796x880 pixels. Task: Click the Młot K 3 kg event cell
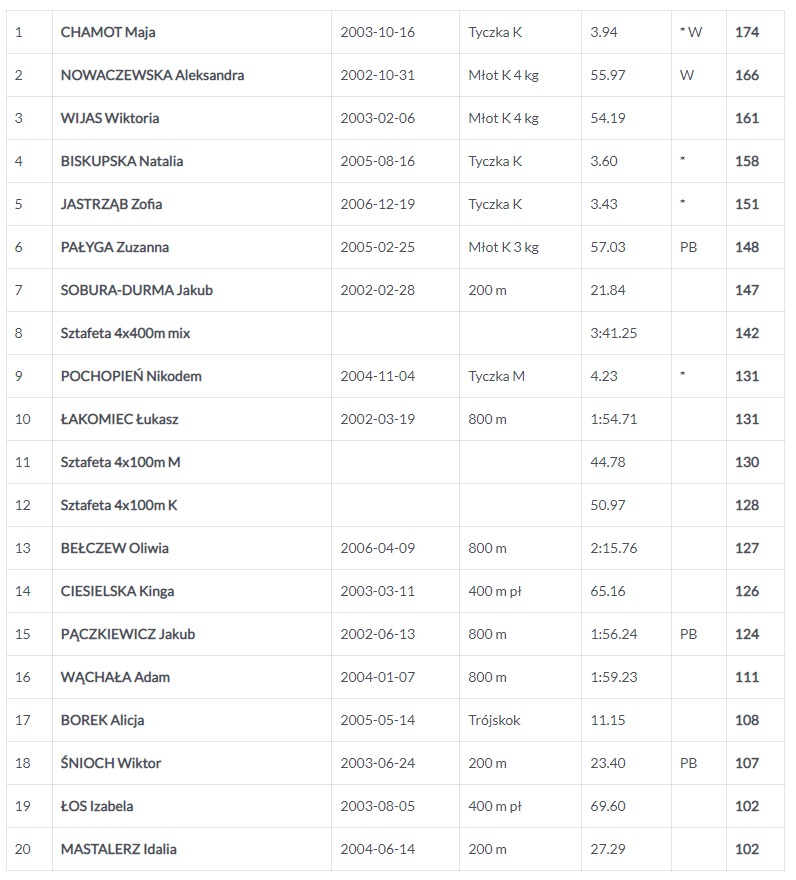click(503, 247)
